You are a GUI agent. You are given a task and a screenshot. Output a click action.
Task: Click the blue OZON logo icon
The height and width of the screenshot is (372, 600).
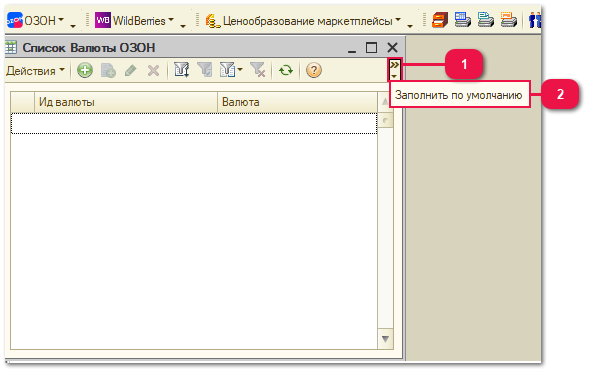15,20
